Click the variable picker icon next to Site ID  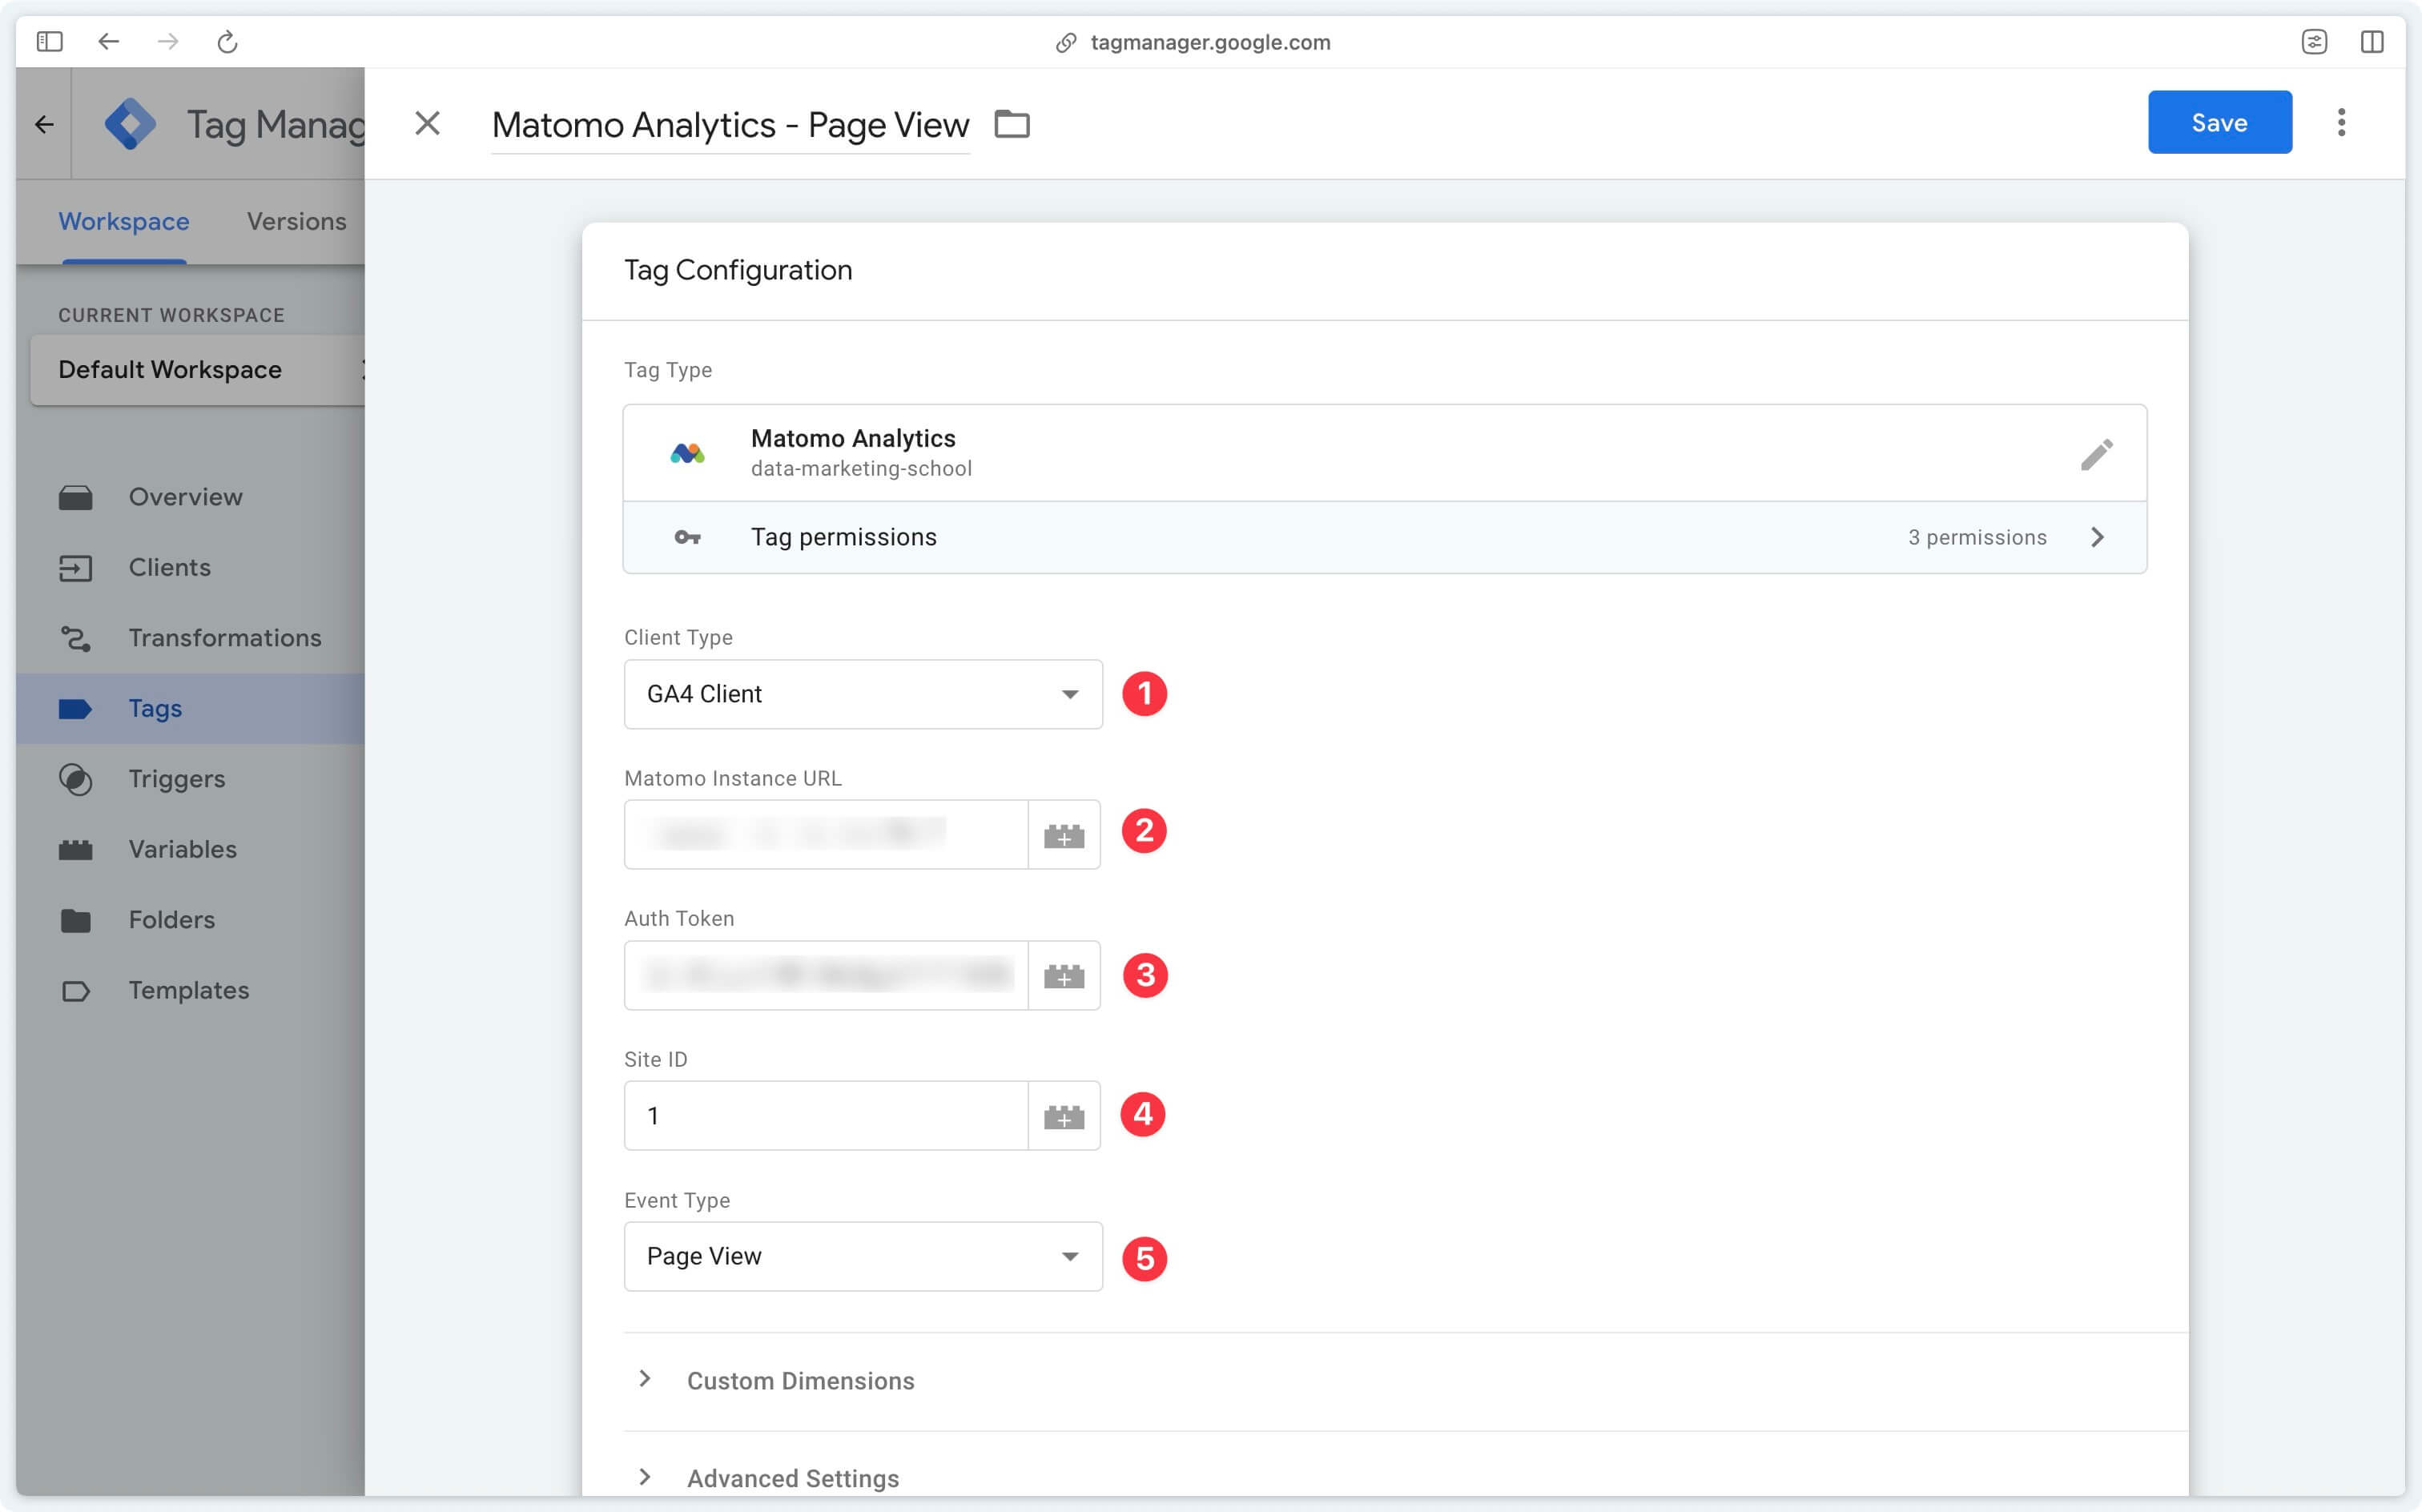(1064, 1113)
